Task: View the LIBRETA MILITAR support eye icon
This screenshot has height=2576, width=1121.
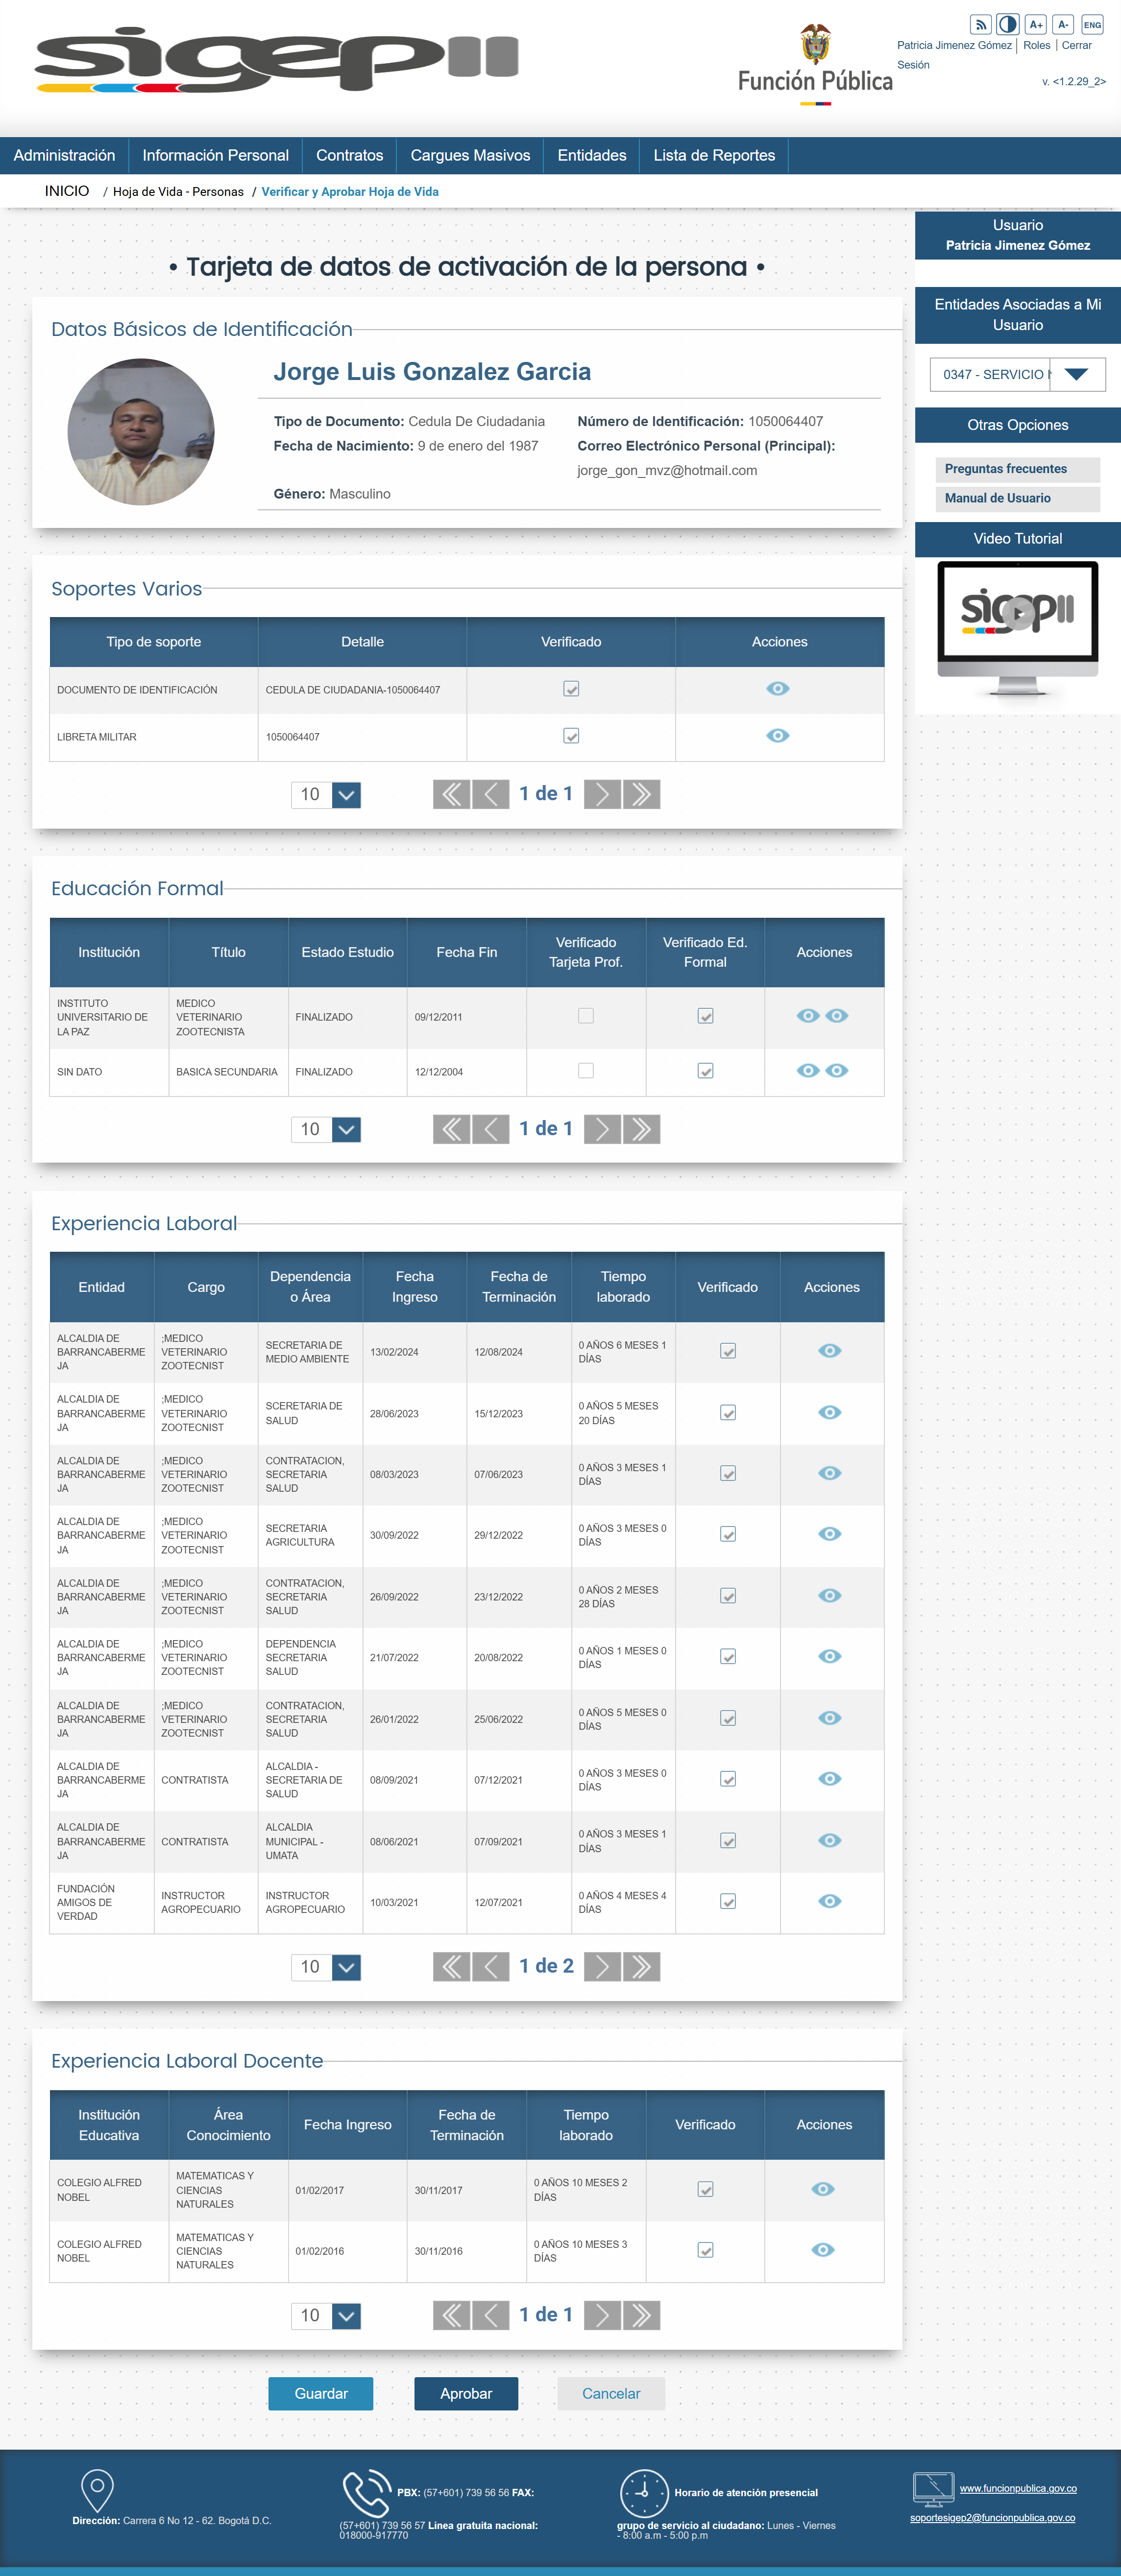Action: tap(778, 735)
